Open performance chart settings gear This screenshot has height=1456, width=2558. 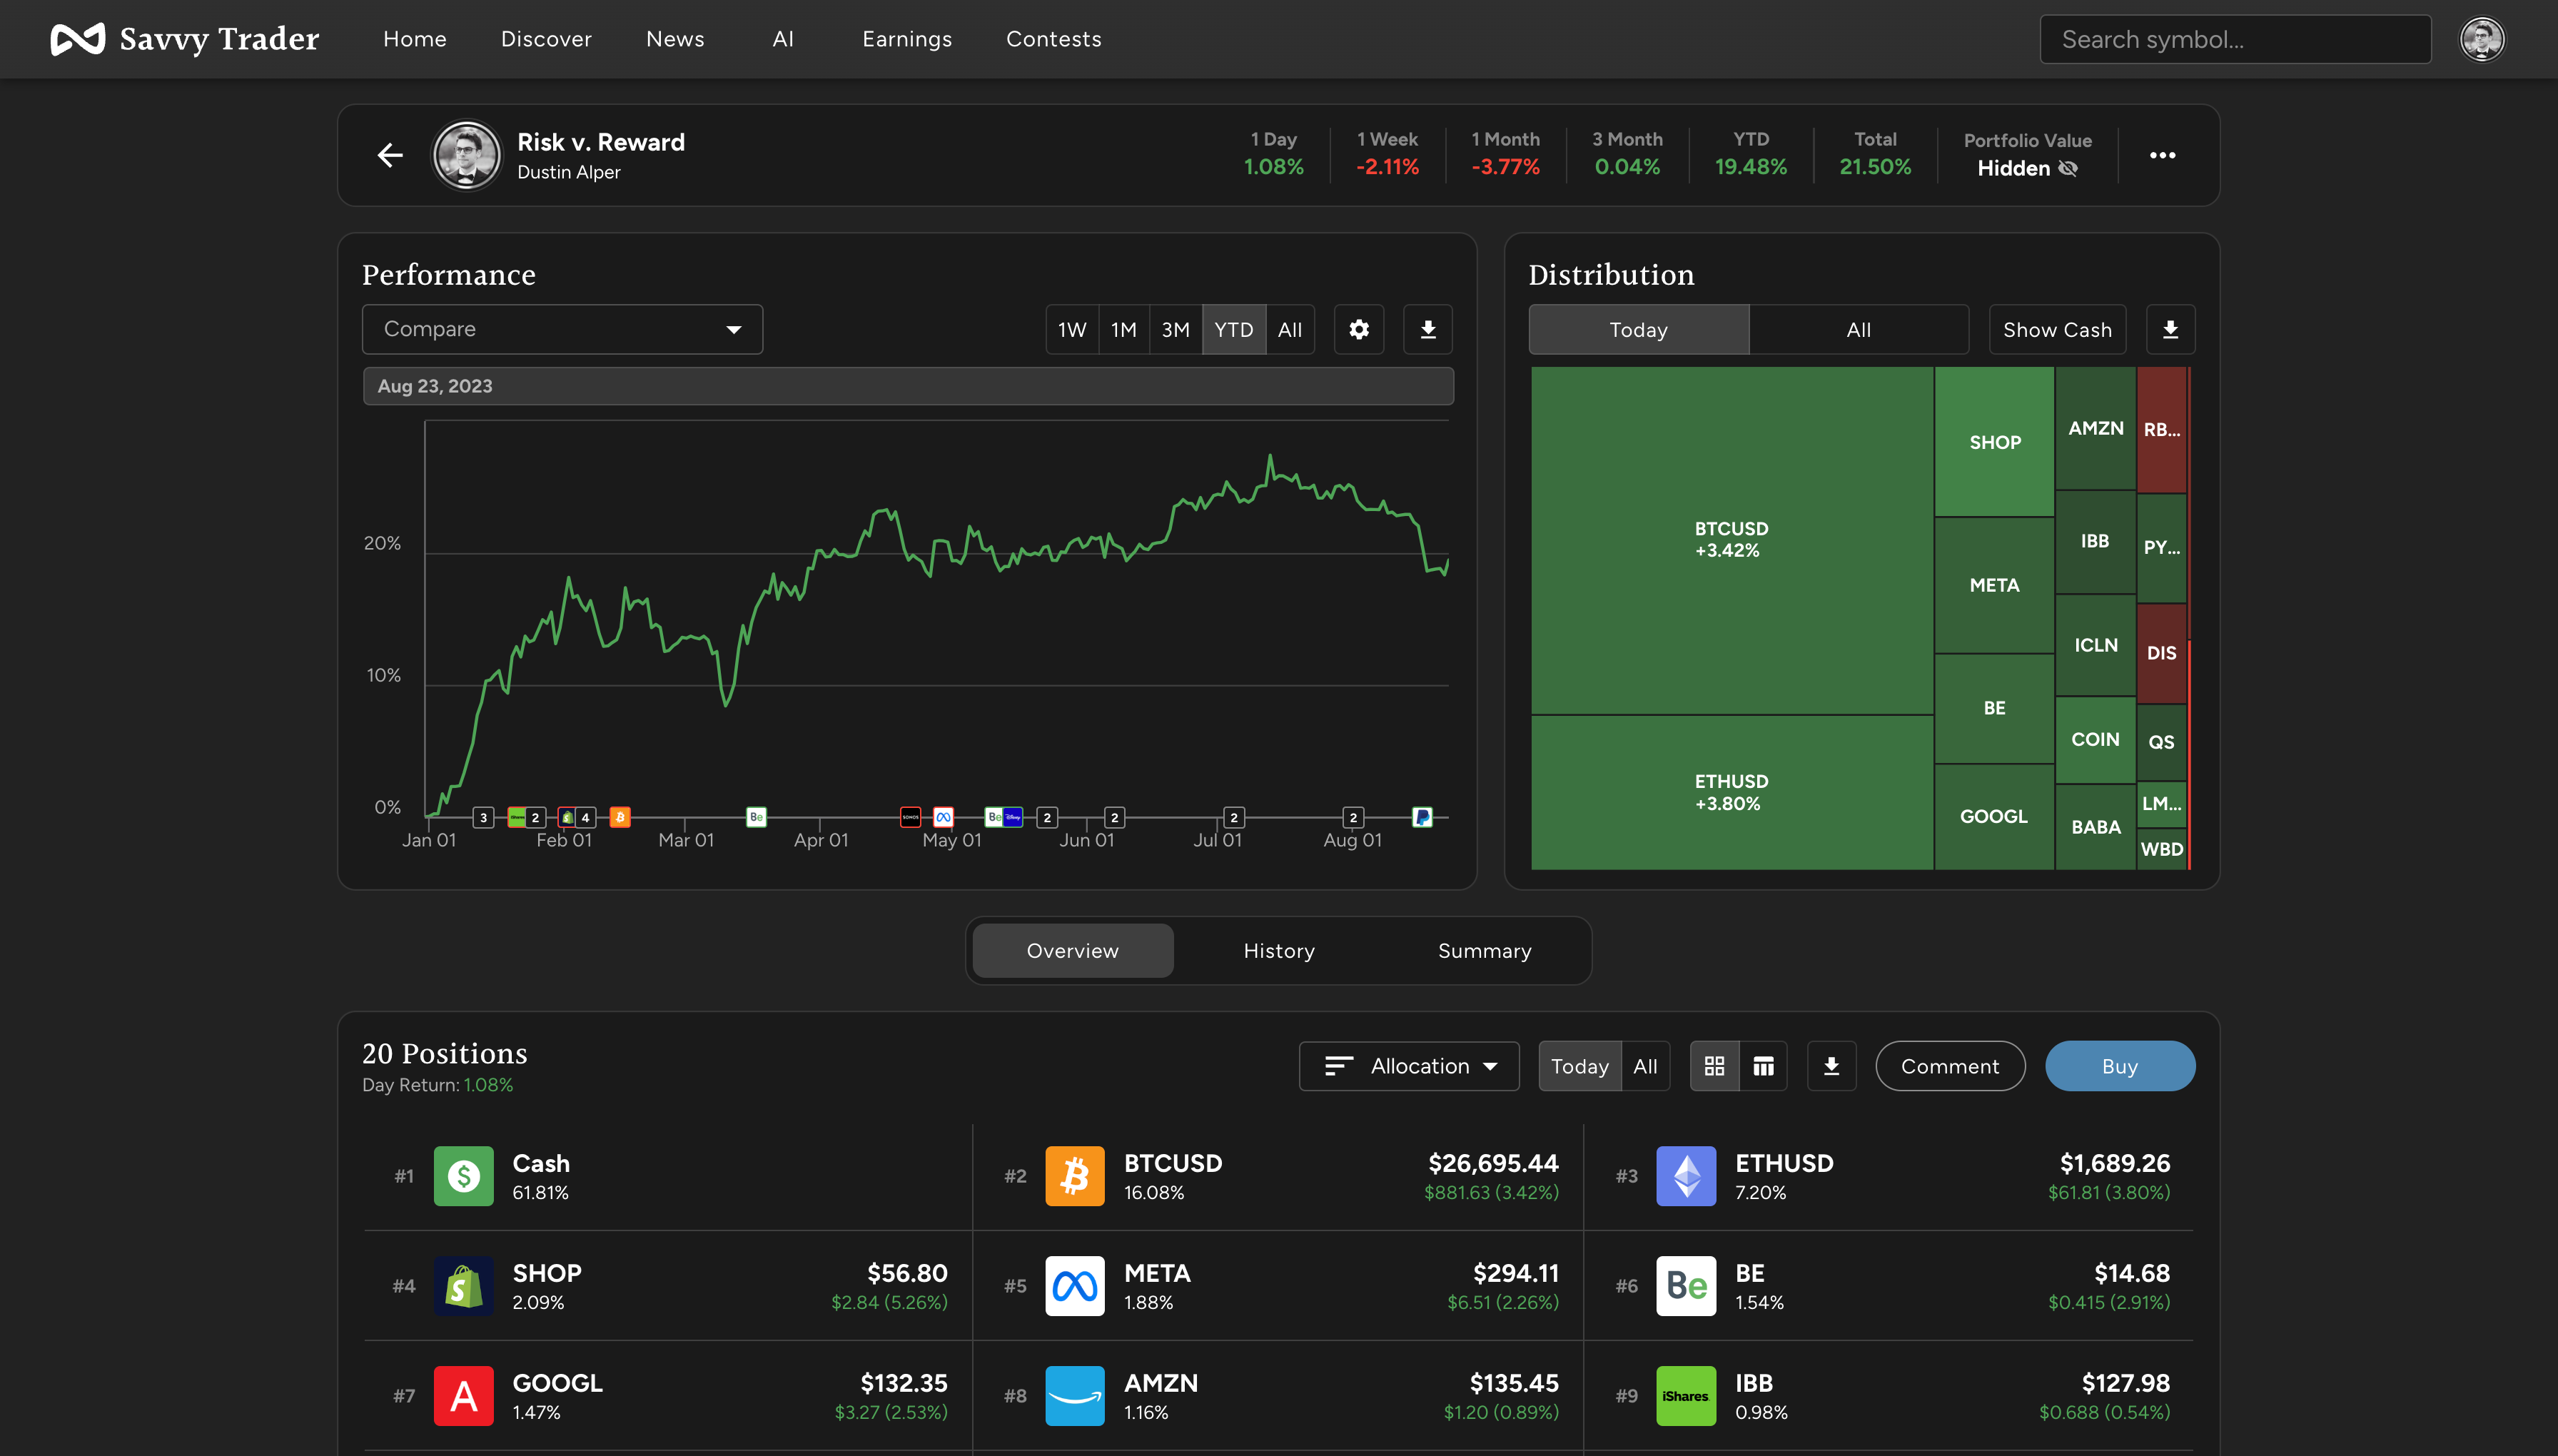[1358, 329]
